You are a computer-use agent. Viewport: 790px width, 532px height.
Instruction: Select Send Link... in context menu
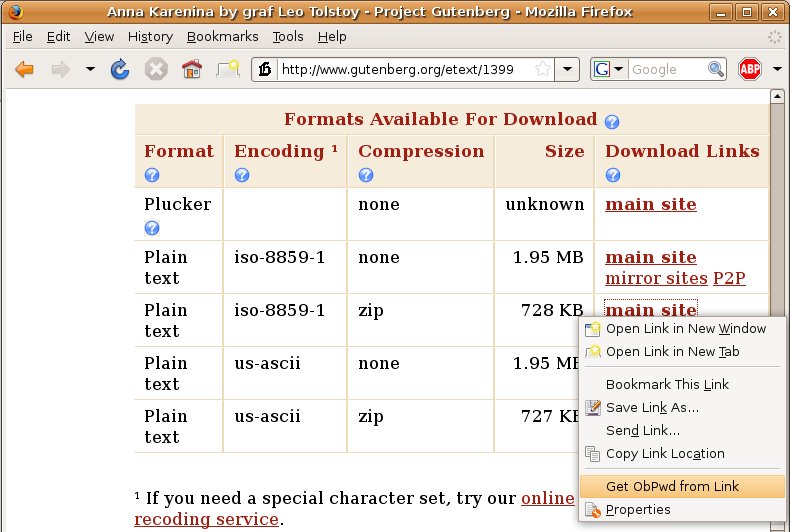[683, 431]
